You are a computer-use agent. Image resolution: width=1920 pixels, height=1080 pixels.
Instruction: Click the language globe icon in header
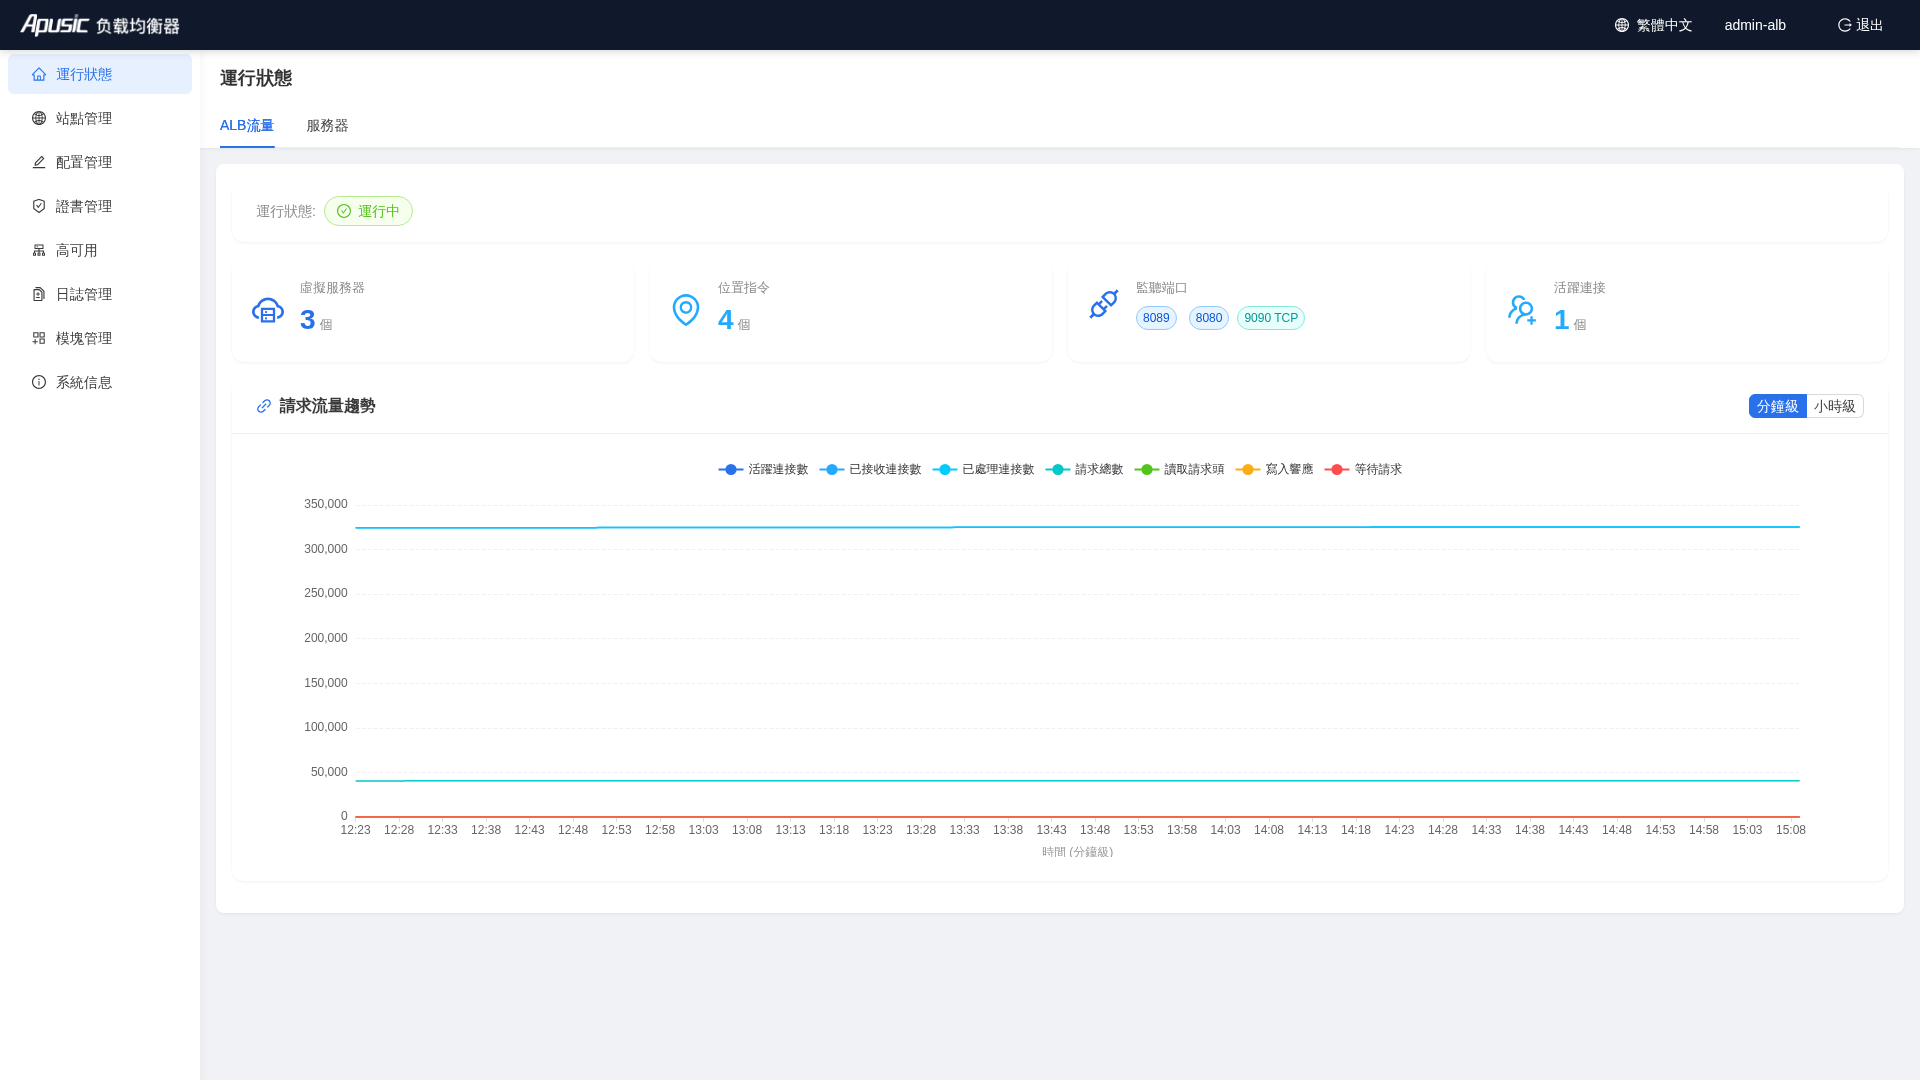[1622, 25]
